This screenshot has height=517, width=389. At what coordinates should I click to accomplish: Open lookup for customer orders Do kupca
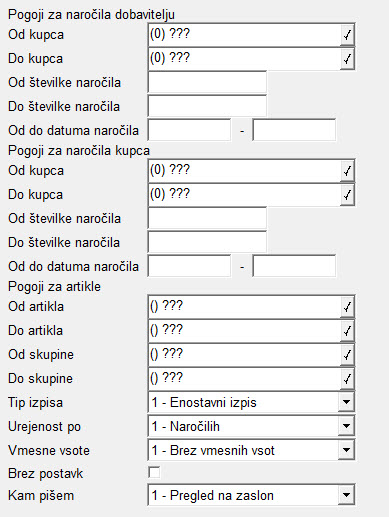[347, 195]
